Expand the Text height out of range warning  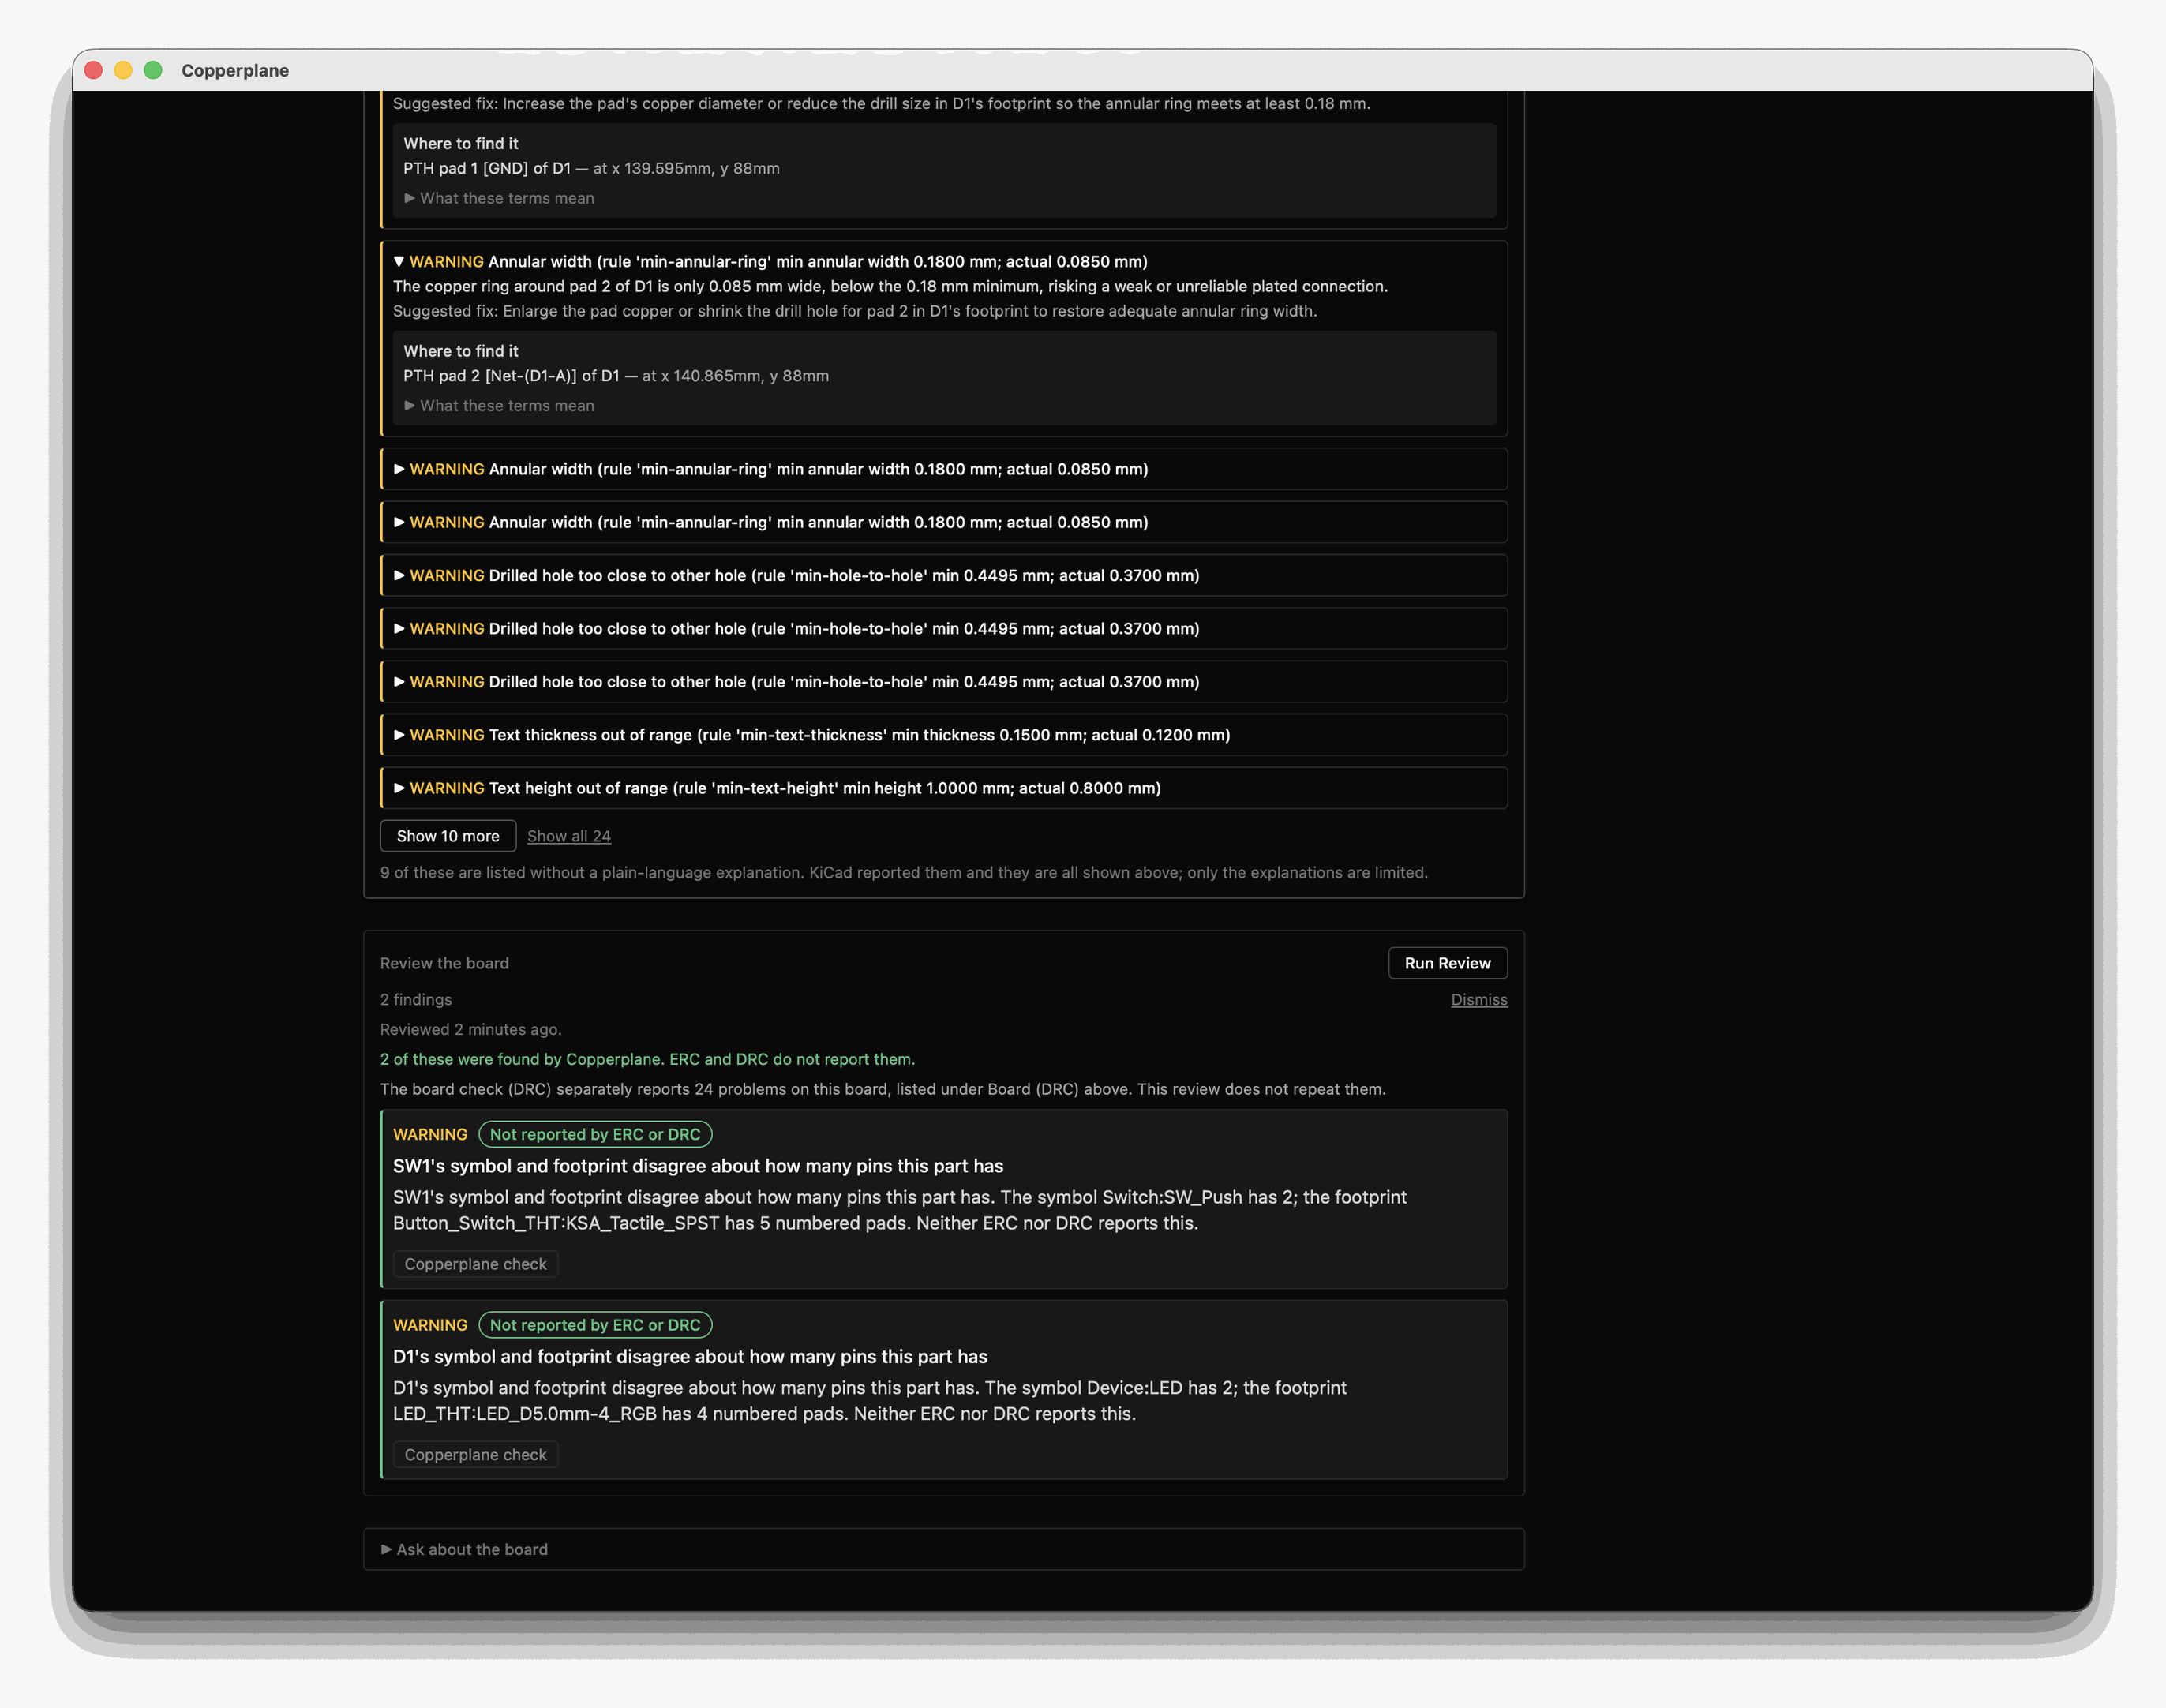click(944, 788)
